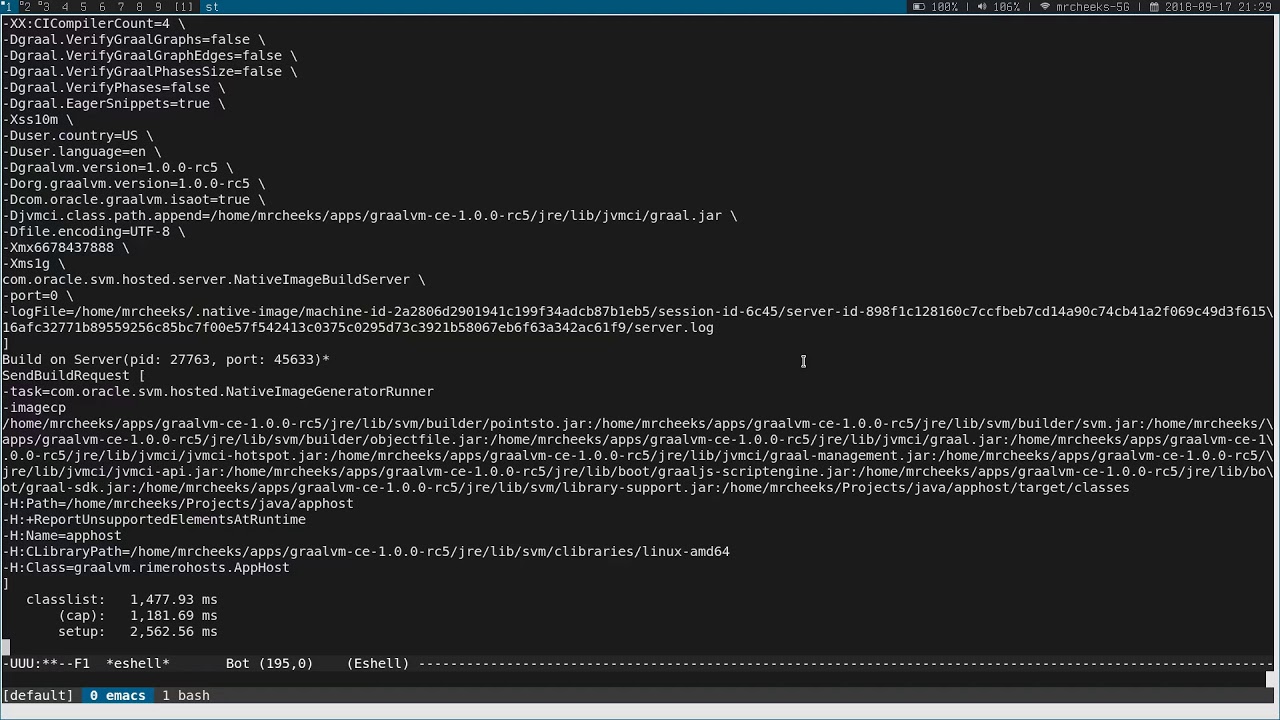Click the battery 100% reading
The width and height of the screenshot is (1280, 720).
[x=944, y=7]
